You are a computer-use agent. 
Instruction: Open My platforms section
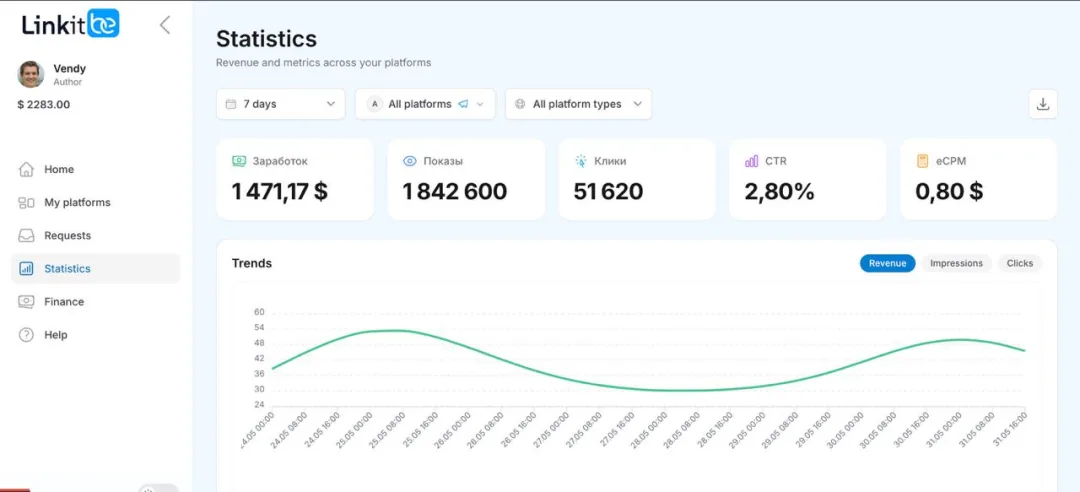[95, 203]
